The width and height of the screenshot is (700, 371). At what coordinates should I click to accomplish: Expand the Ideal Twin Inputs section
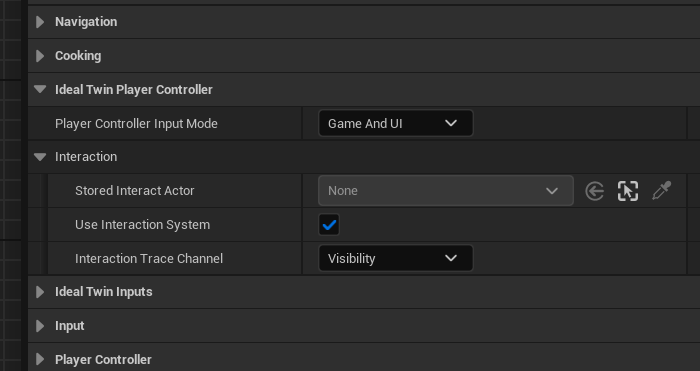(40, 292)
